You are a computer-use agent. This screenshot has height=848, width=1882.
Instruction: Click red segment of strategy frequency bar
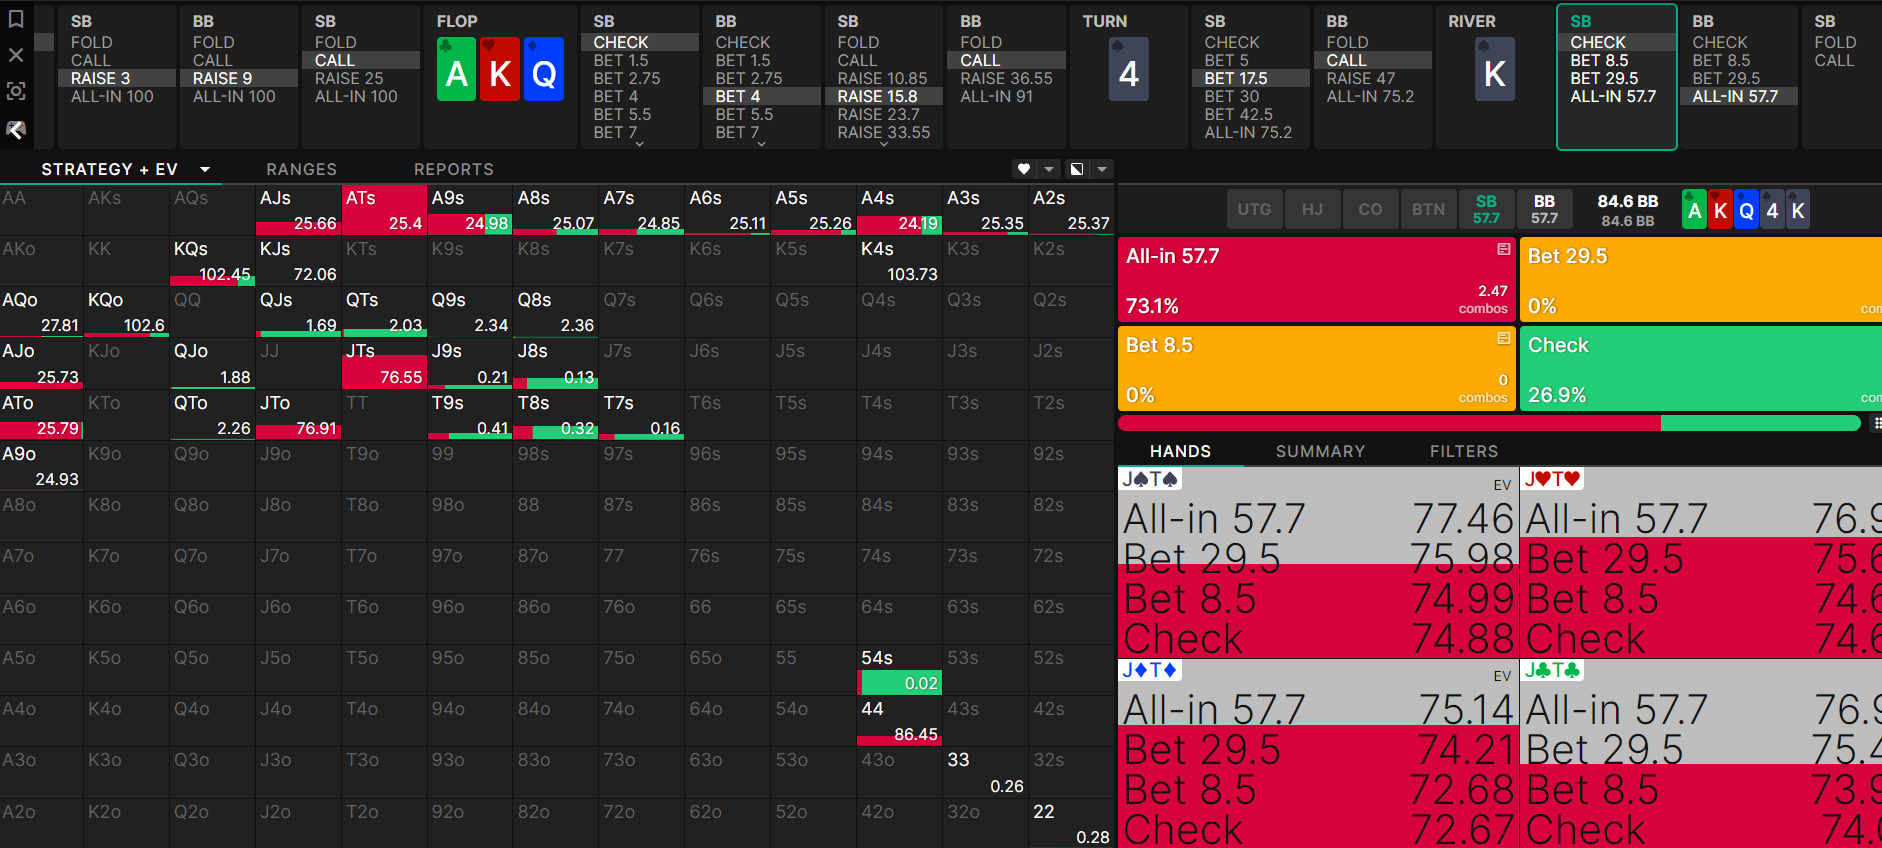[1389, 423]
